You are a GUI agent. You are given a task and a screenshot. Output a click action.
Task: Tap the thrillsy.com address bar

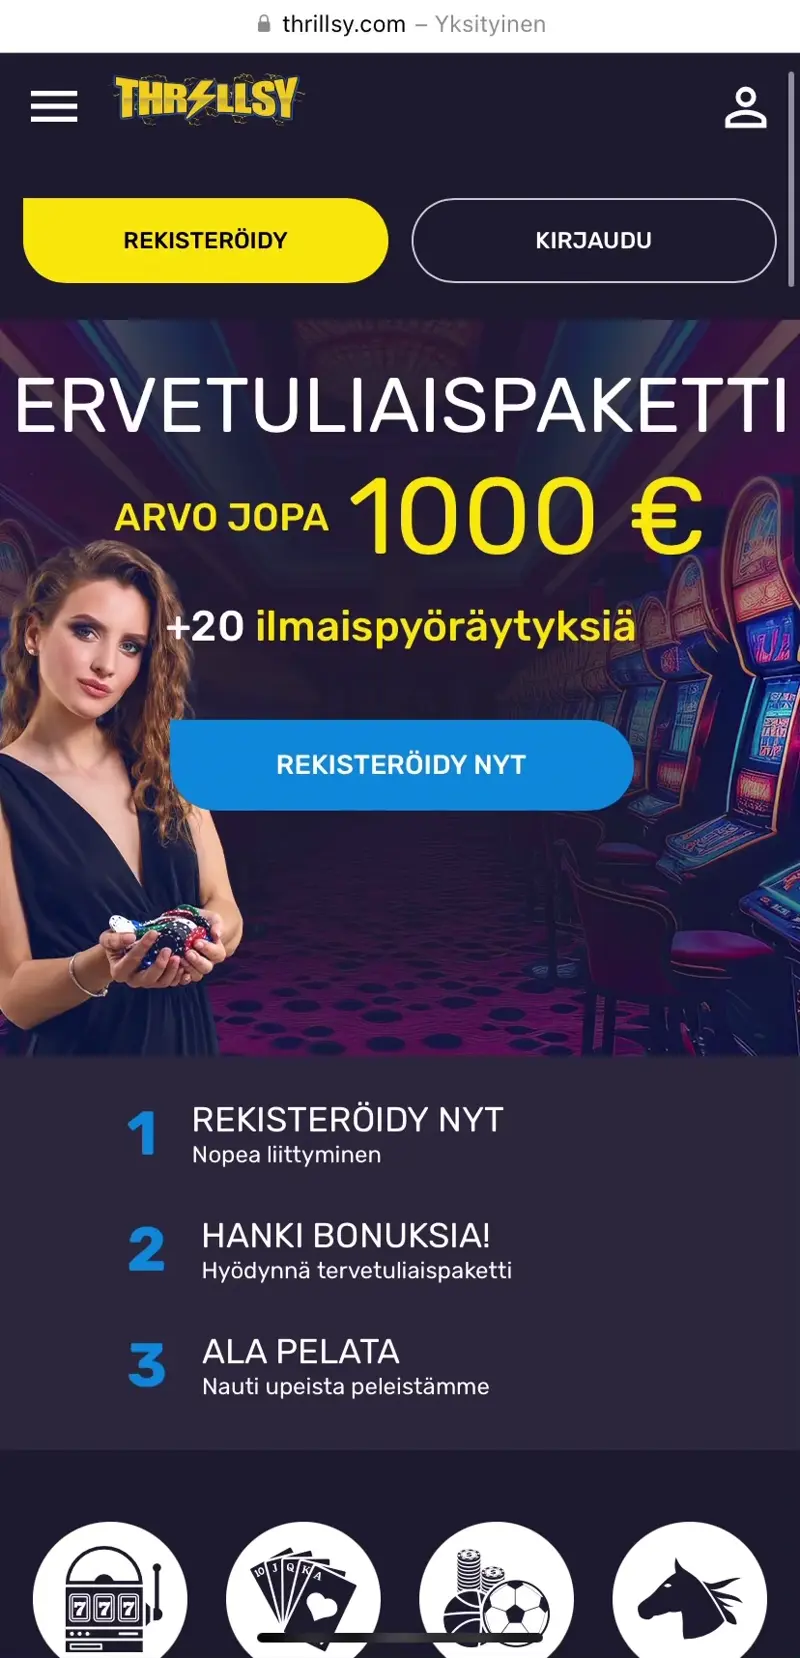click(400, 24)
